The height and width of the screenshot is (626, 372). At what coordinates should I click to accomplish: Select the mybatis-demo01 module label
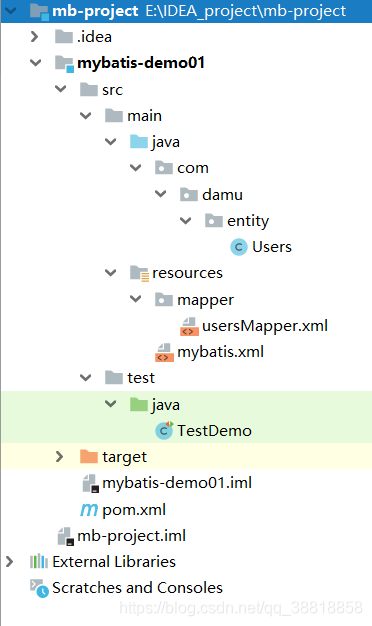[141, 63]
